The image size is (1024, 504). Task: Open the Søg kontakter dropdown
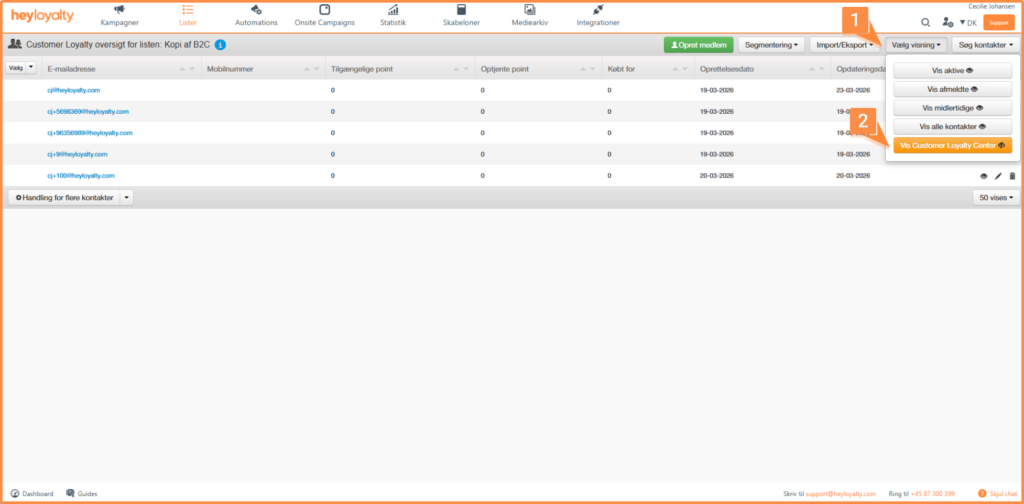(x=985, y=45)
